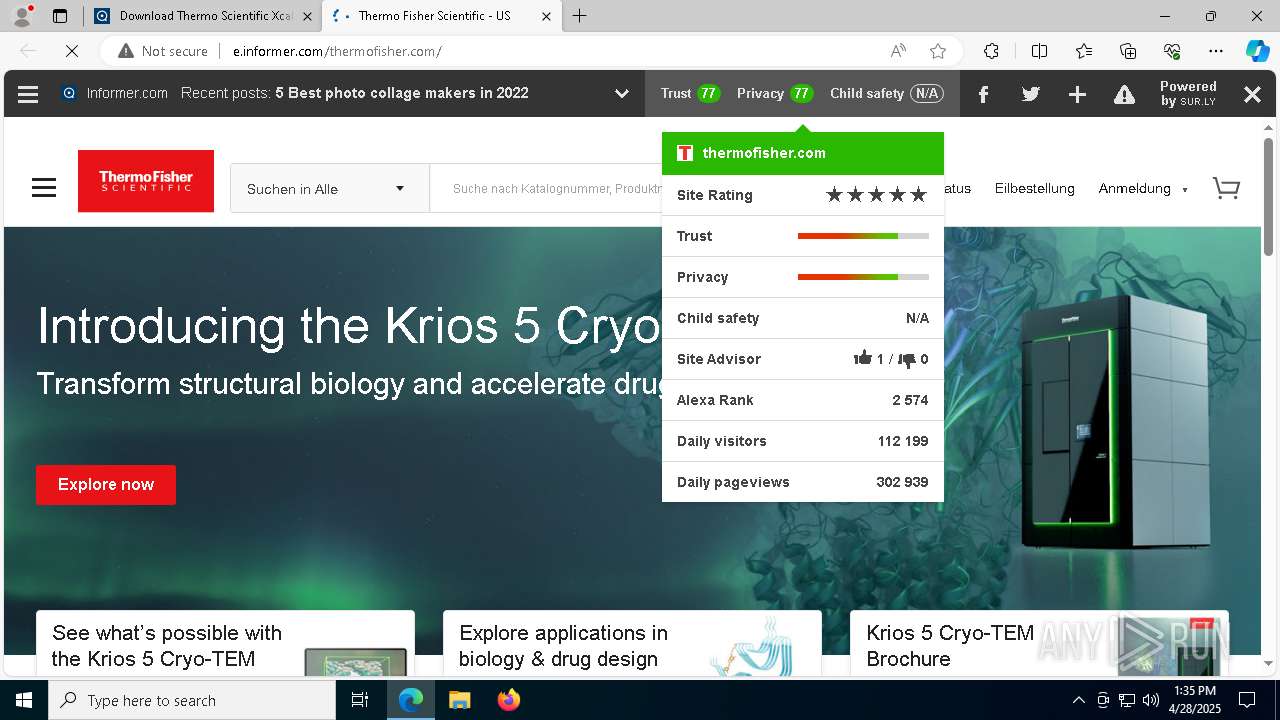
Task: Open the Suchen in Alle dropdown
Action: point(329,188)
